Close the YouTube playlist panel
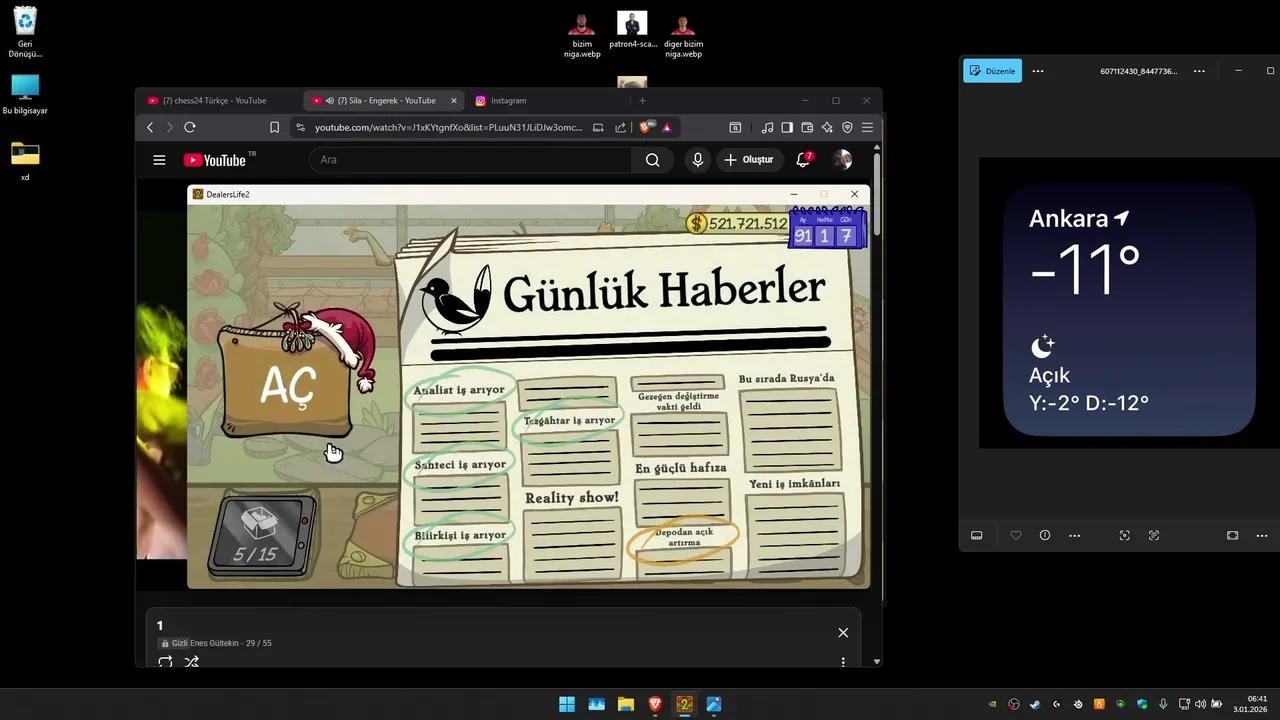Image resolution: width=1280 pixels, height=720 pixels. pyautogui.click(x=843, y=633)
